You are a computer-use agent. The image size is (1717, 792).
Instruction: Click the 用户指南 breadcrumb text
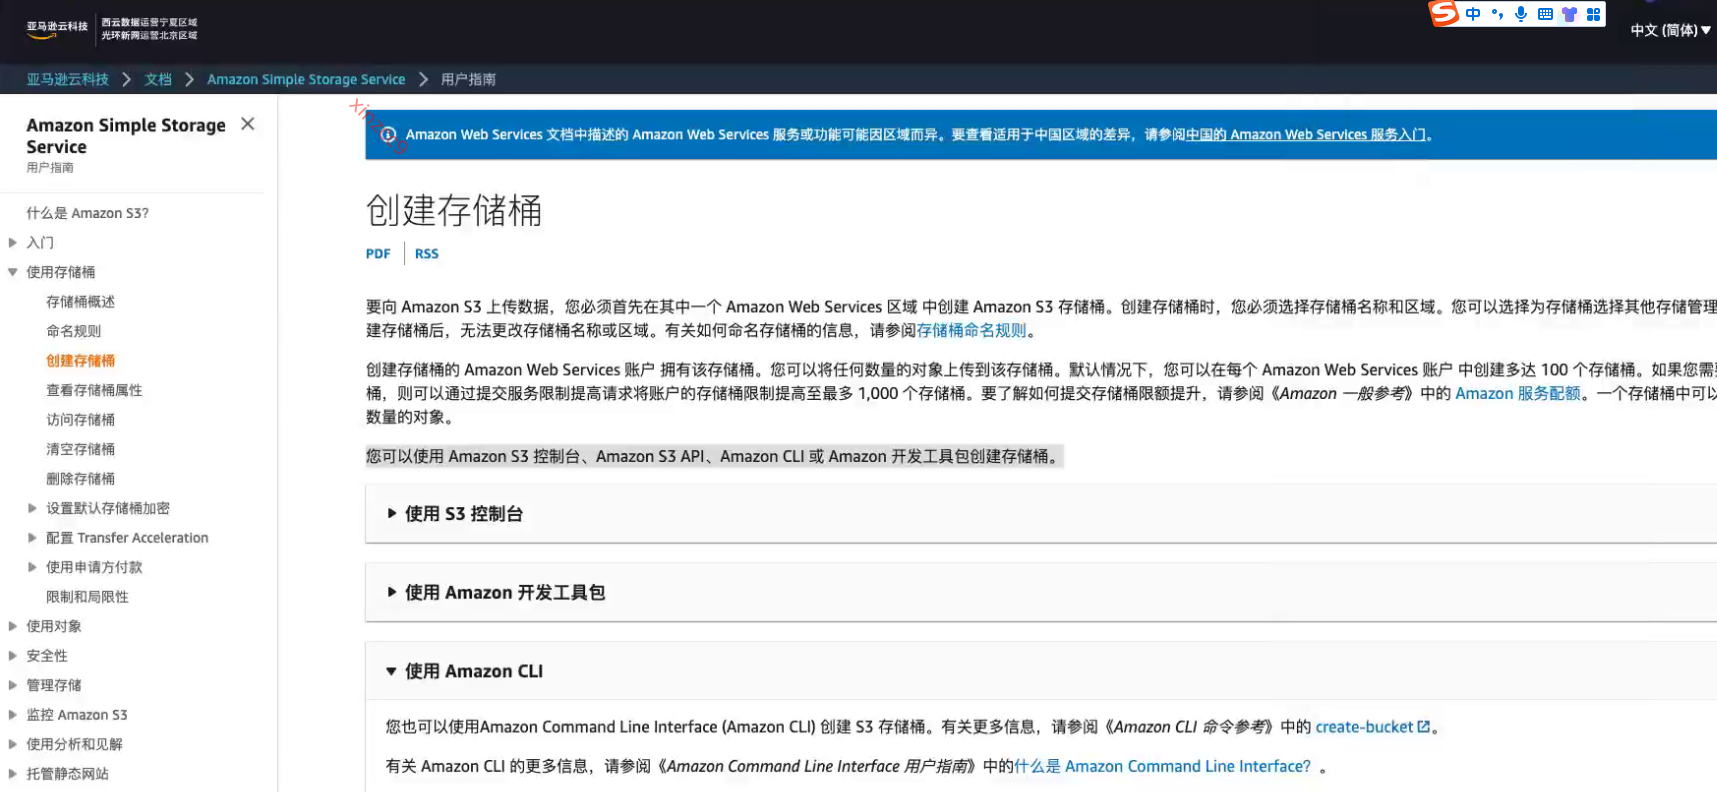click(x=468, y=79)
